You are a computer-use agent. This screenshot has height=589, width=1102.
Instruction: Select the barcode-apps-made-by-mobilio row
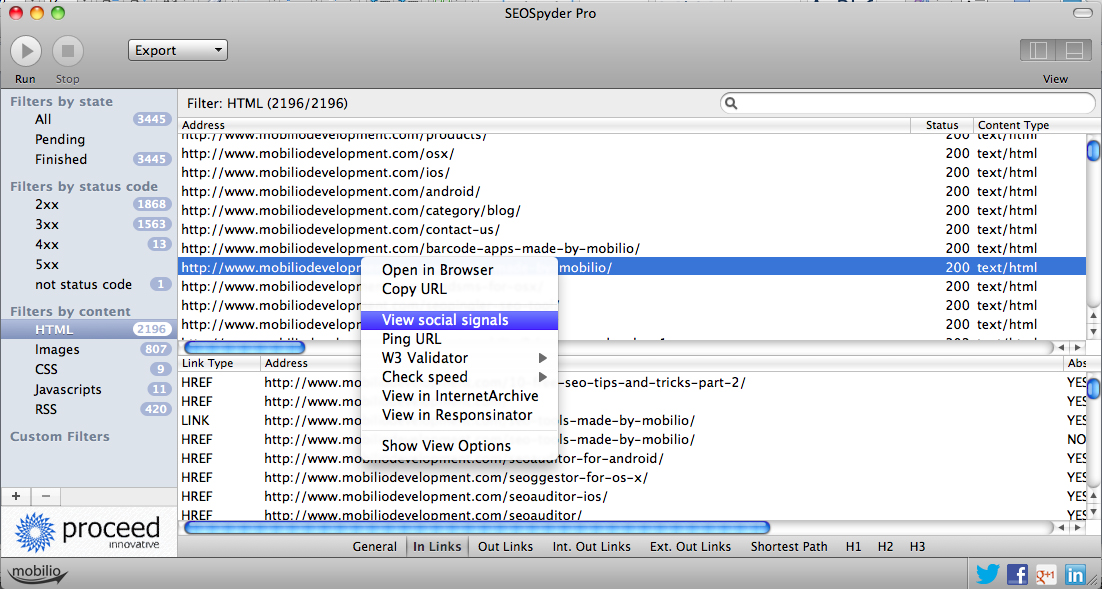click(632, 248)
